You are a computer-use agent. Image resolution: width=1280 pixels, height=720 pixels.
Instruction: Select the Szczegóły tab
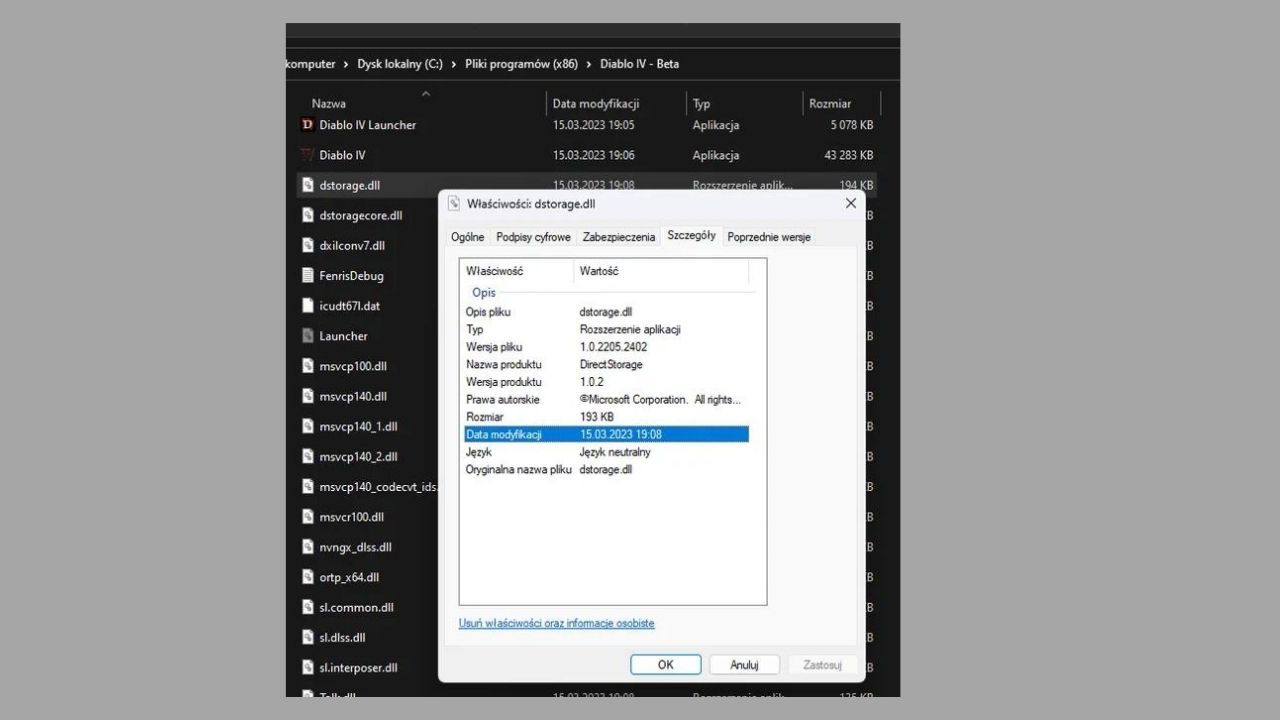pos(691,235)
